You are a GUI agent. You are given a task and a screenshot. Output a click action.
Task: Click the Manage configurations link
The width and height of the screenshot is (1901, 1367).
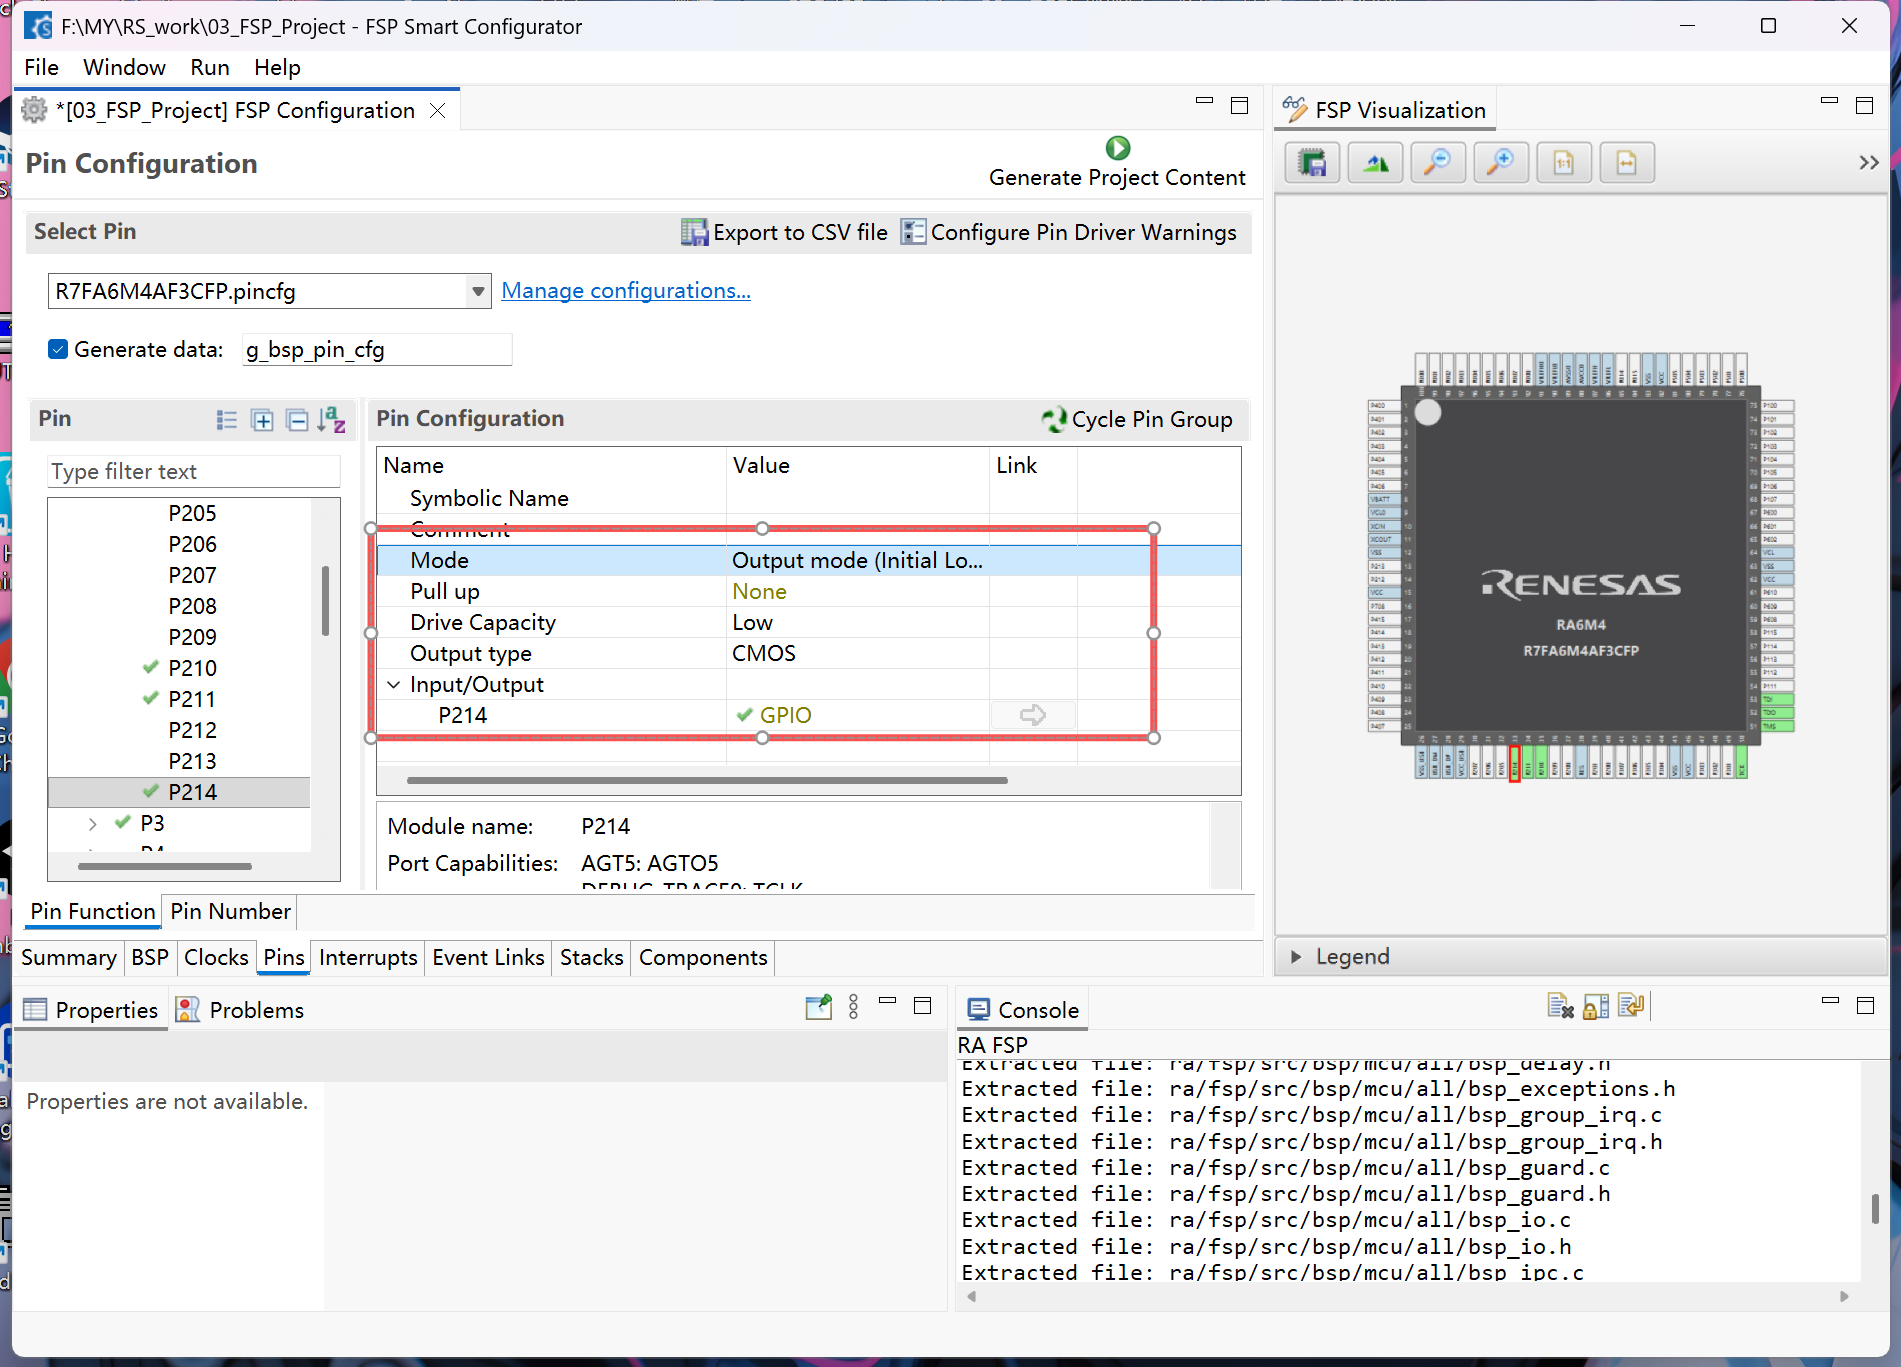(x=626, y=291)
